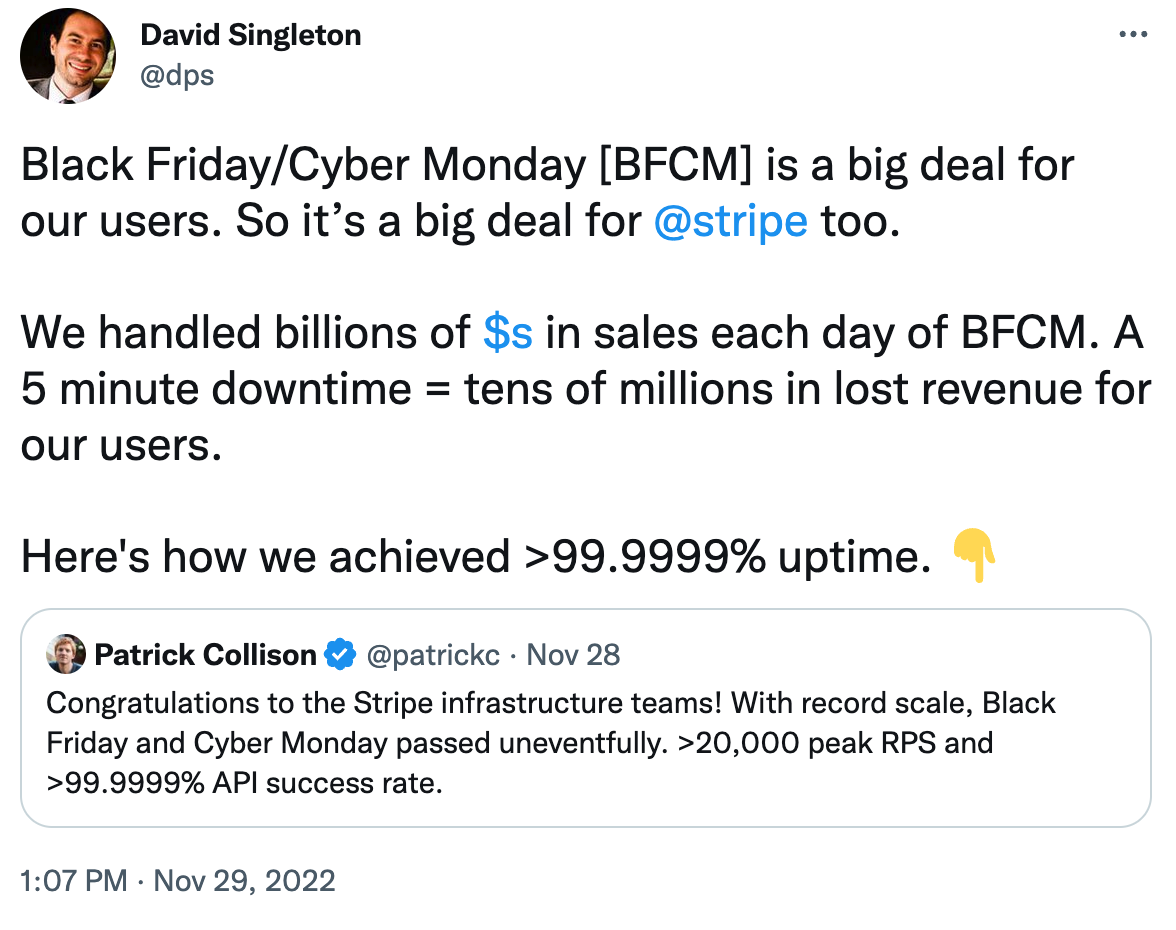
Task: Click '>20,000 peak RPS' in quoted tweet
Action: (x=807, y=743)
